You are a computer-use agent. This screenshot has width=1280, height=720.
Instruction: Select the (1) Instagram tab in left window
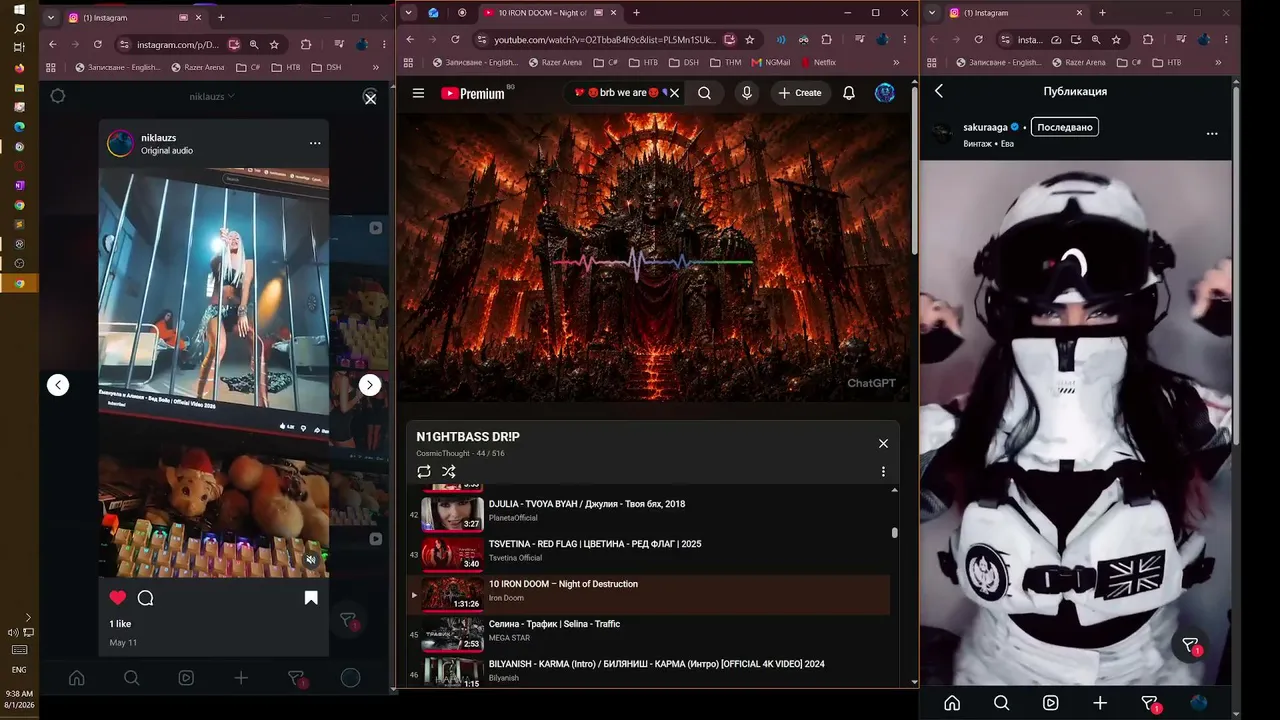point(134,17)
